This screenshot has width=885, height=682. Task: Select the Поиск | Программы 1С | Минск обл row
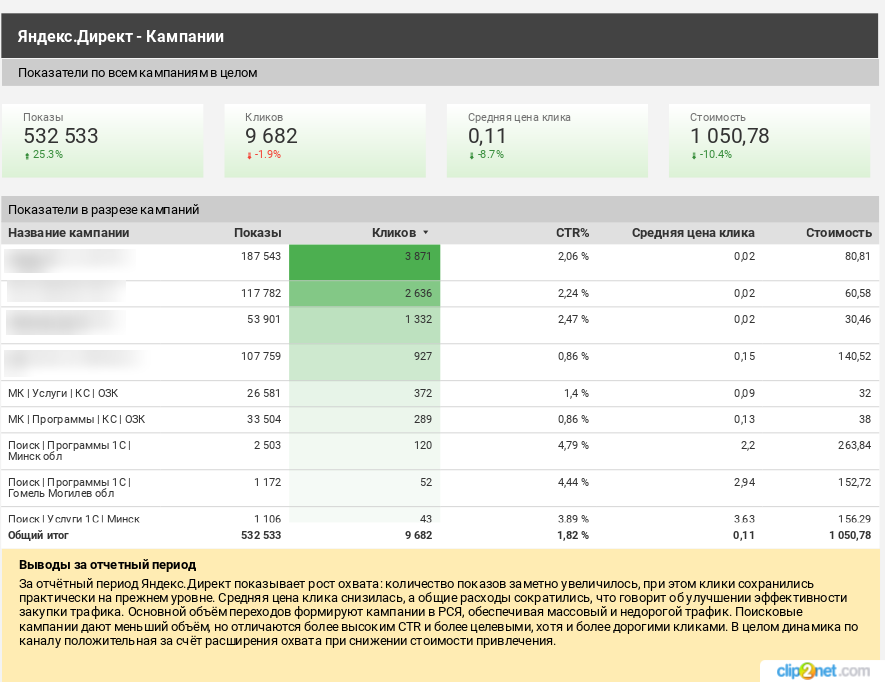(69, 451)
